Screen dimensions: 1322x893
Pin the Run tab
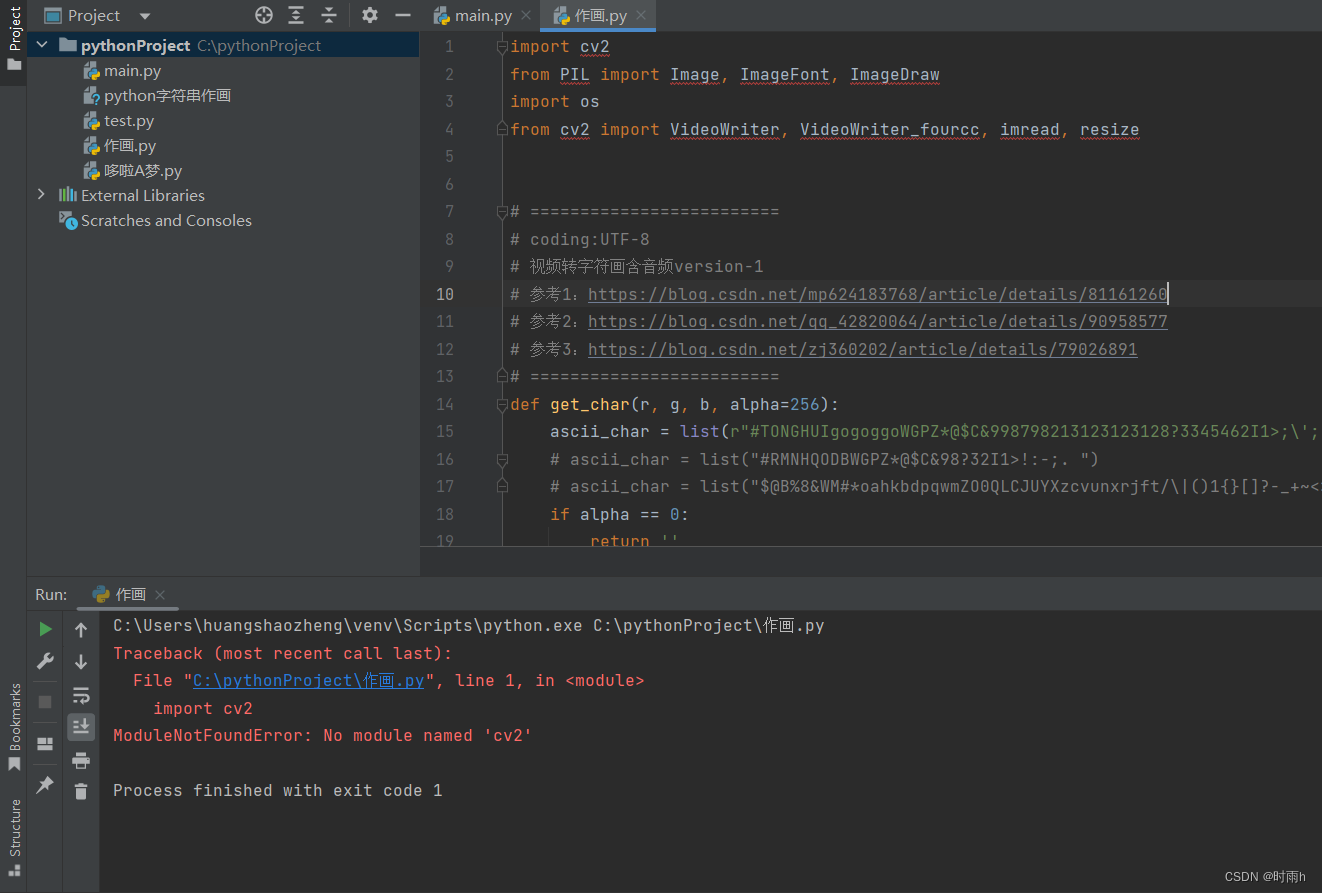(x=45, y=785)
